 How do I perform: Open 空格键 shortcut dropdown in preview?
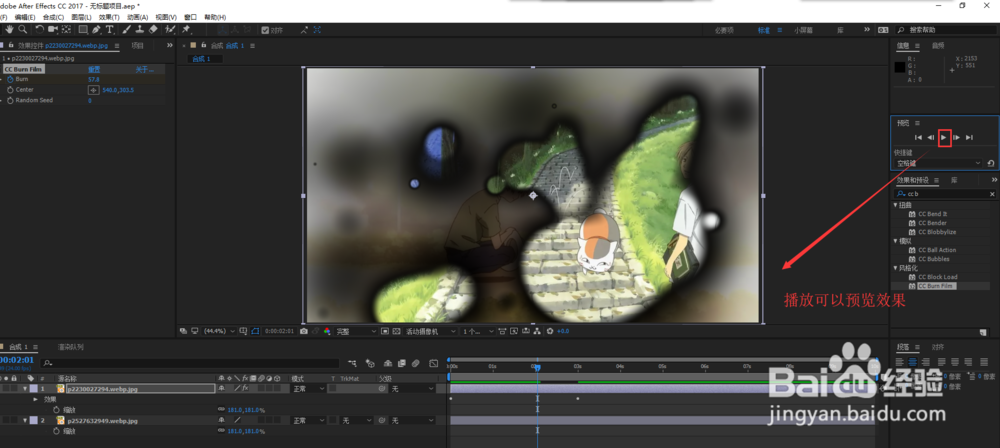(x=938, y=163)
